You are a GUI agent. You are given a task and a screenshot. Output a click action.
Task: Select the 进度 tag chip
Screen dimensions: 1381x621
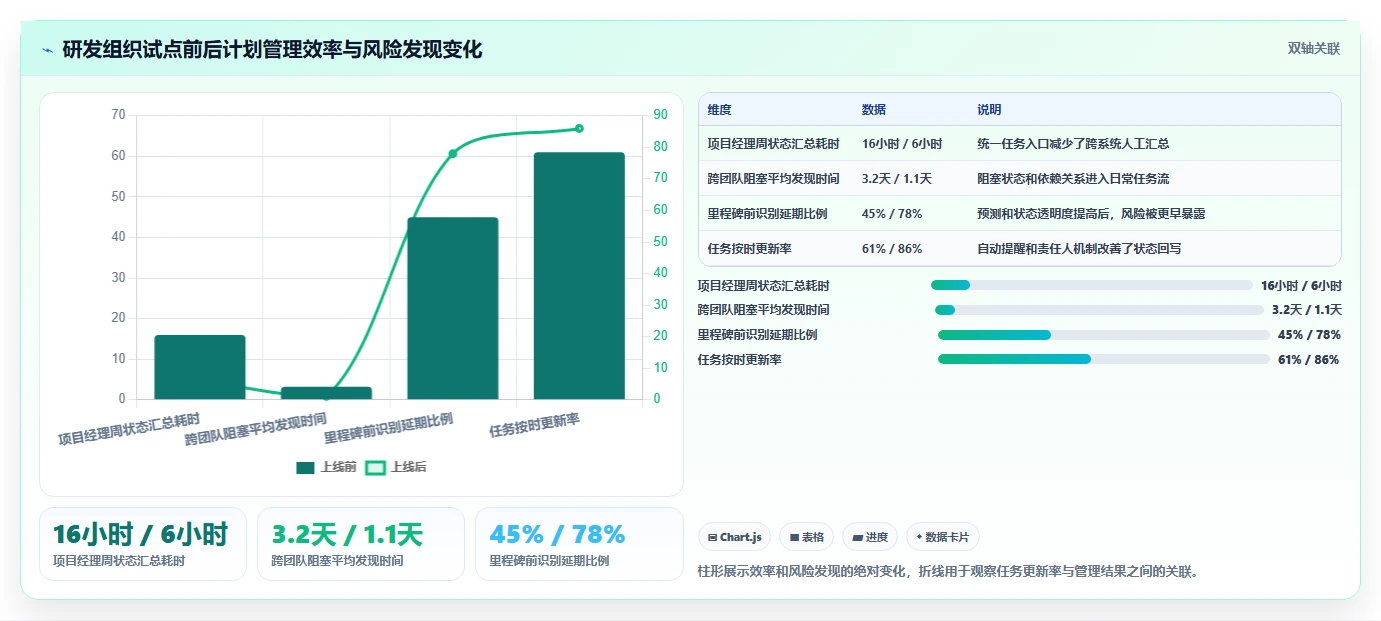point(870,537)
